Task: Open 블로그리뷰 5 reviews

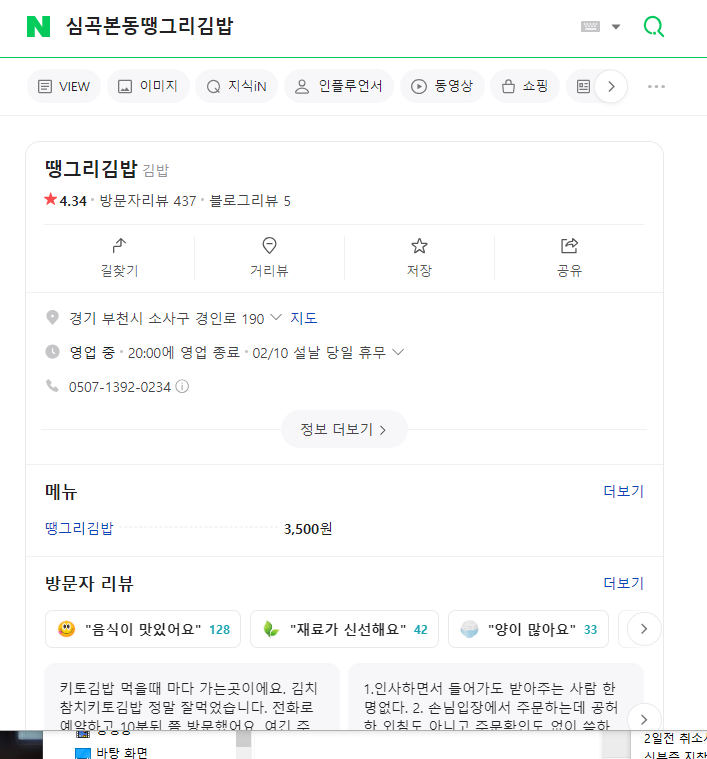Action: click(x=250, y=200)
